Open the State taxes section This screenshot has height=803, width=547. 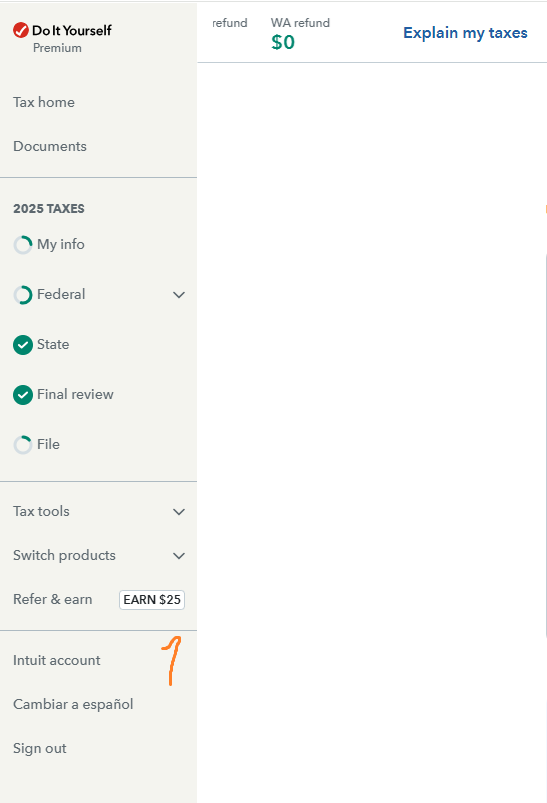tap(53, 345)
